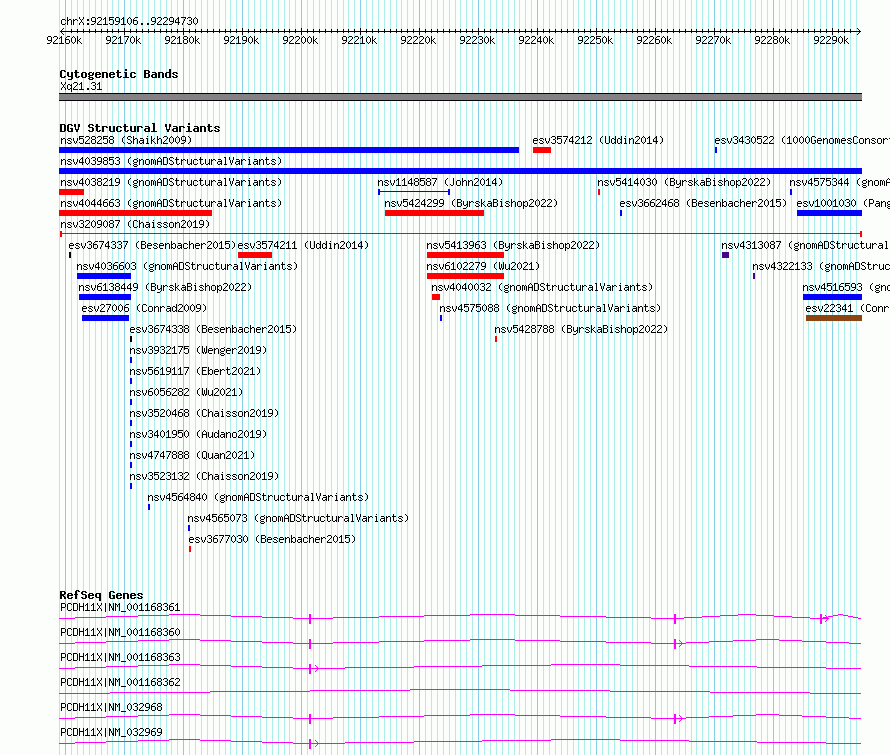The height and width of the screenshot is (755, 890).
Task: Click nsv5619117 (Ebert2021) label
Action: (195, 371)
